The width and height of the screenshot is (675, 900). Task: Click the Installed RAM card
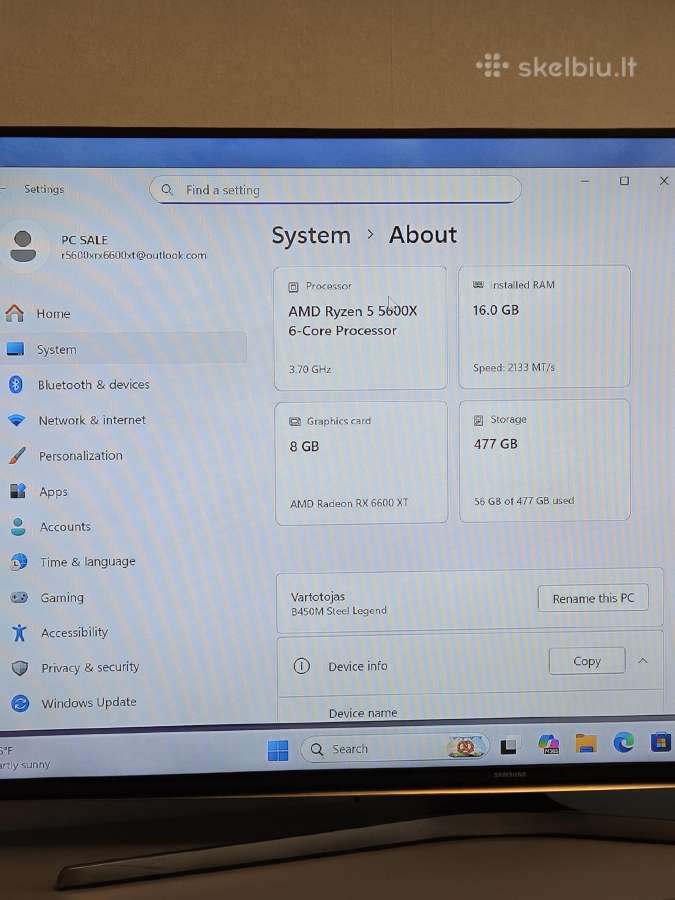pos(544,326)
